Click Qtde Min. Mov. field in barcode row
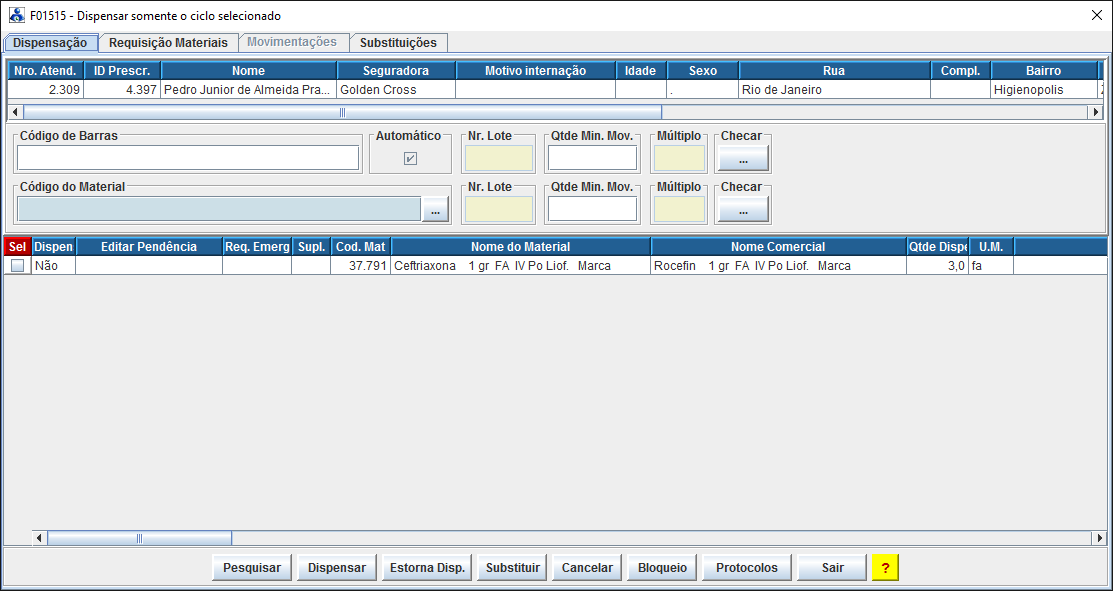1113x591 pixels. coord(592,158)
